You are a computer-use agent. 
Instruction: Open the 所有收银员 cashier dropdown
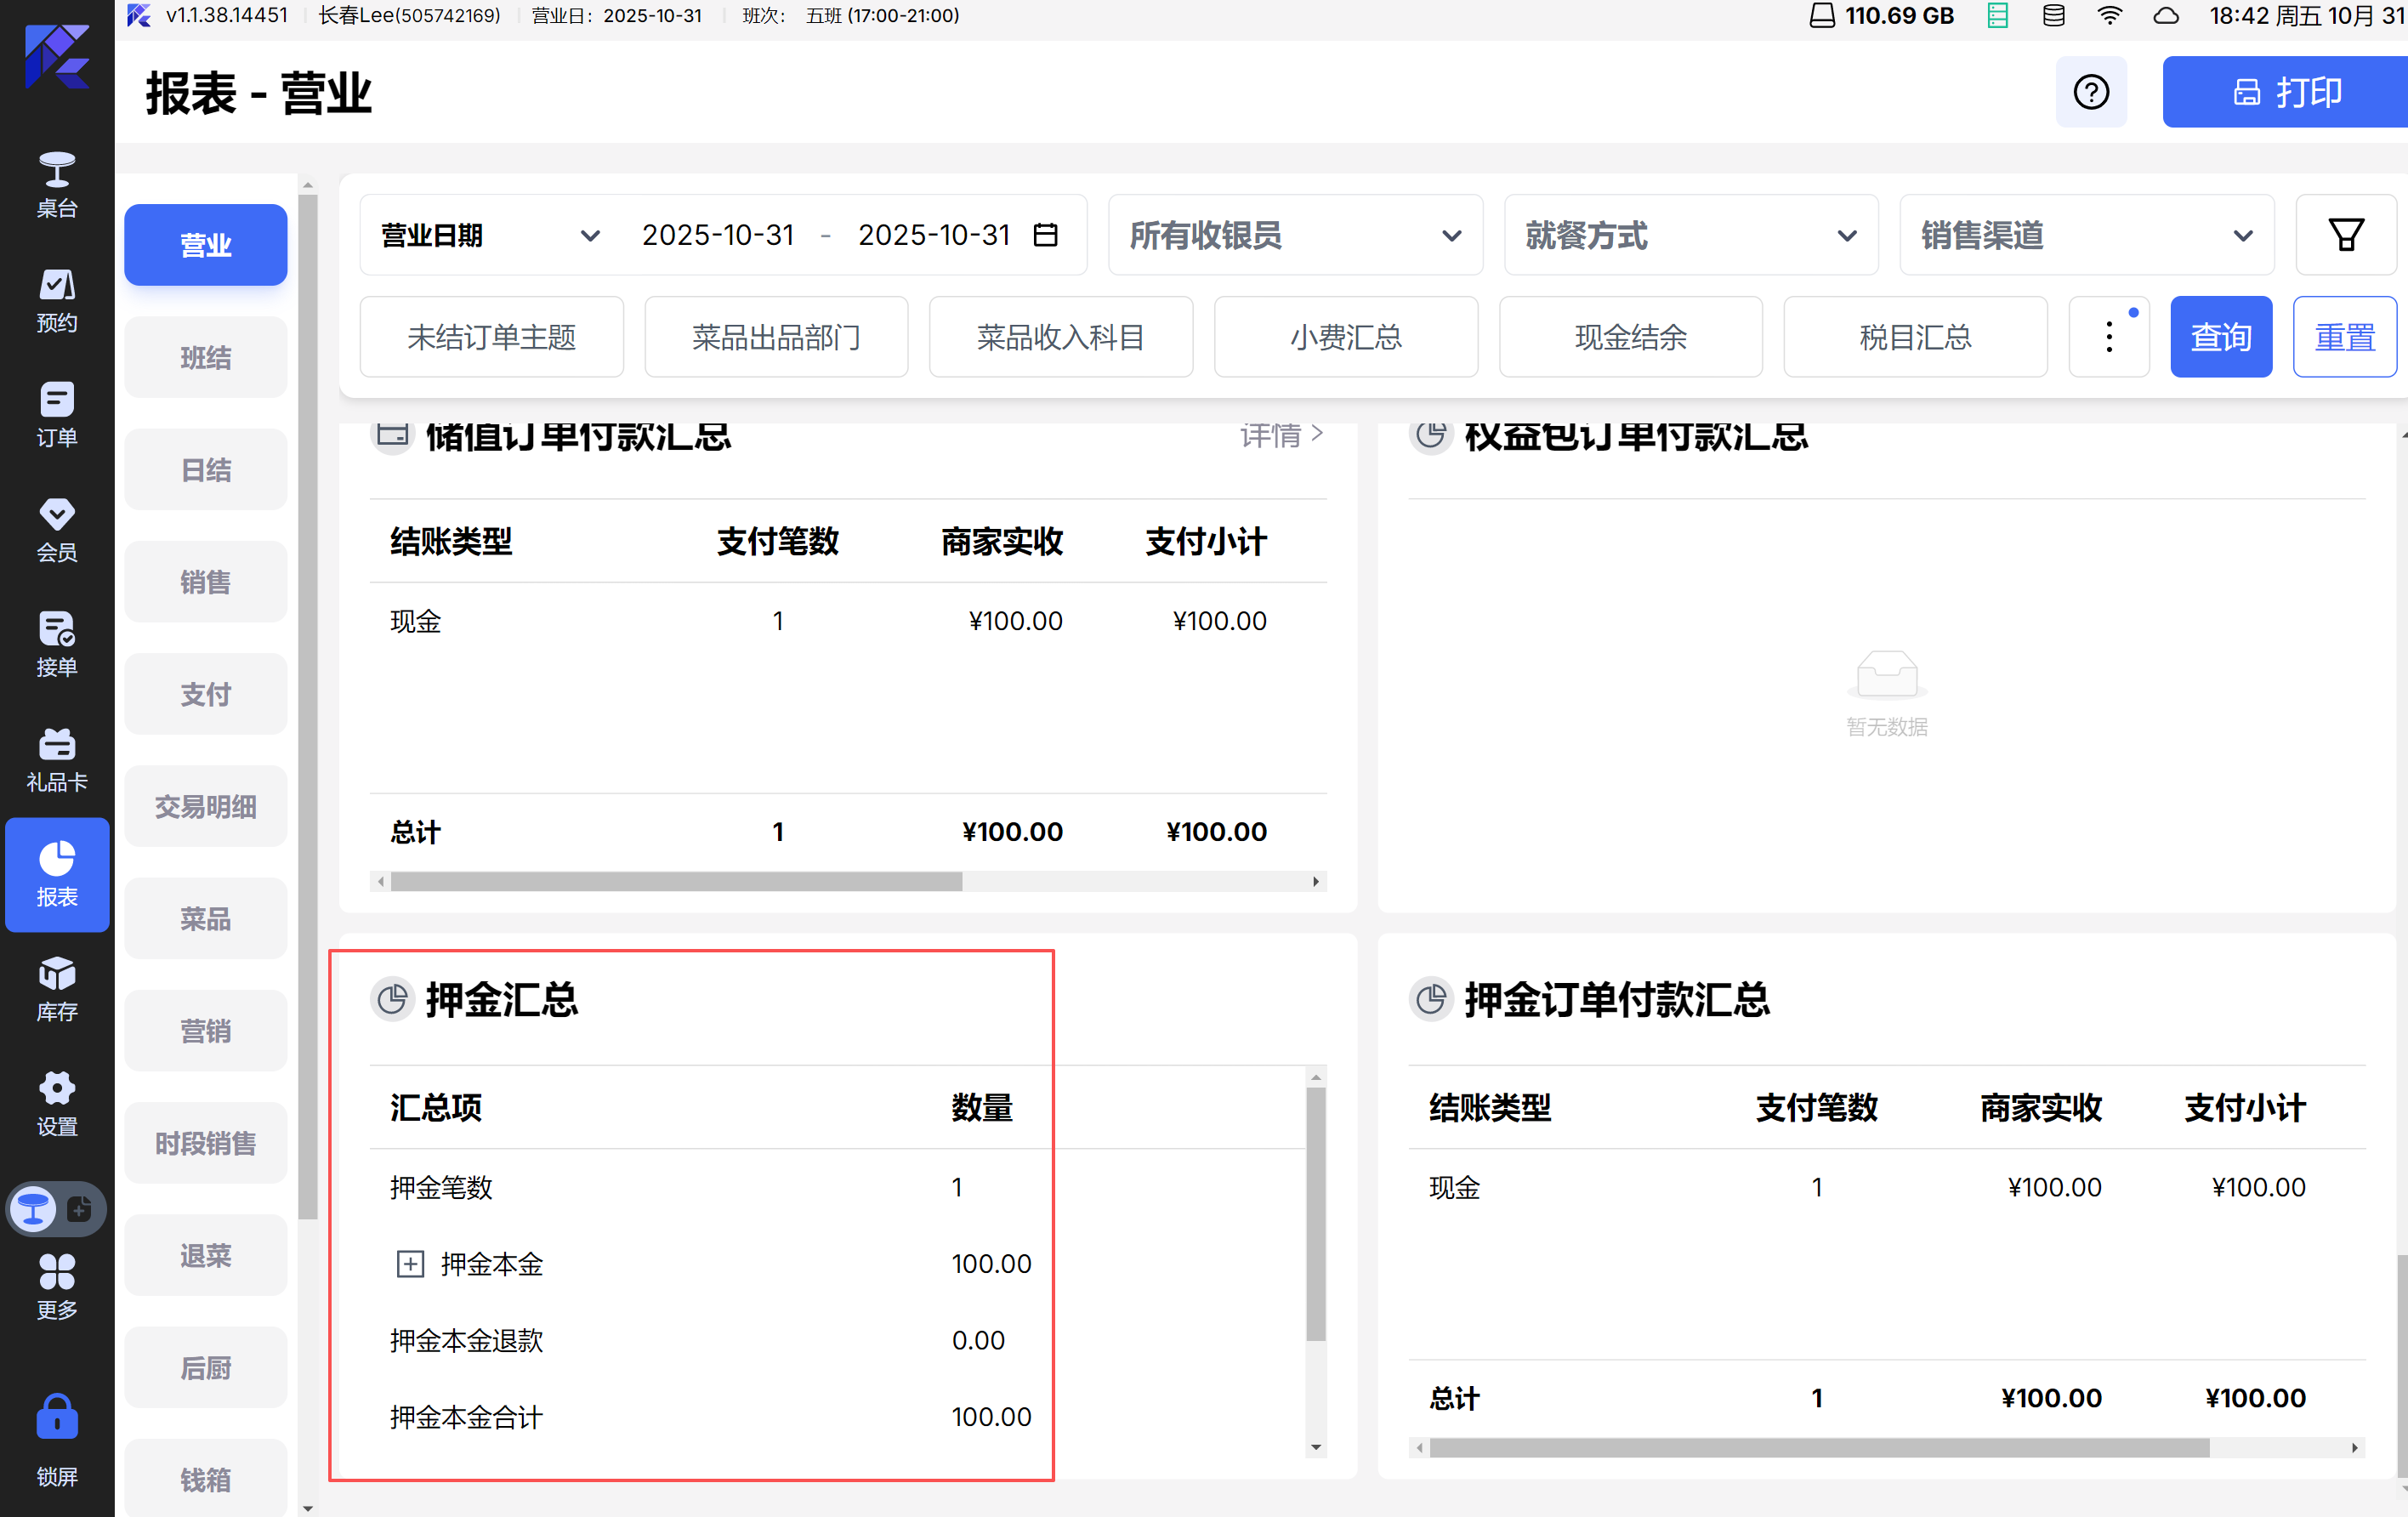[1294, 235]
